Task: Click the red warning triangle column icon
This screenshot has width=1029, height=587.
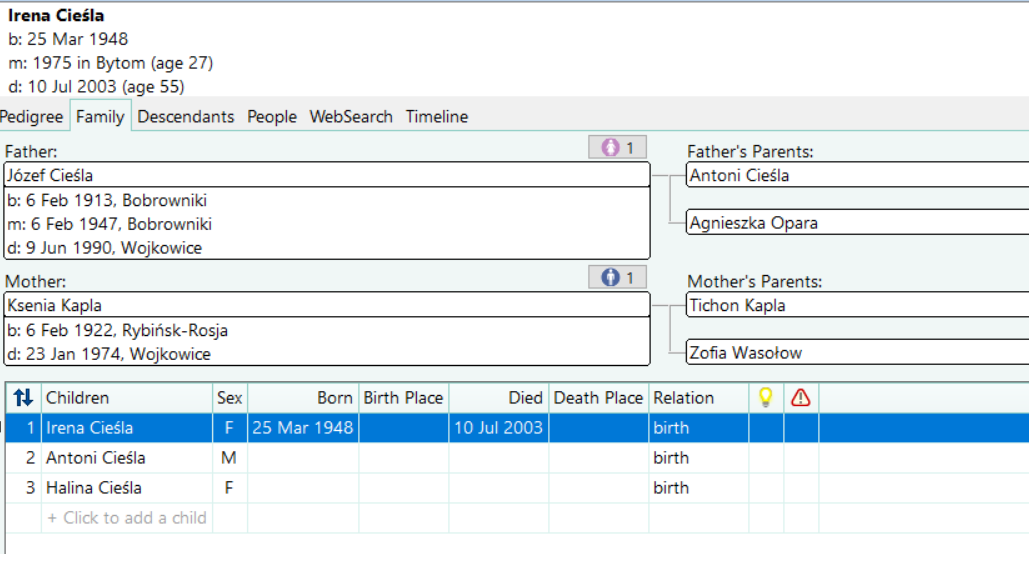Action: pos(801,398)
